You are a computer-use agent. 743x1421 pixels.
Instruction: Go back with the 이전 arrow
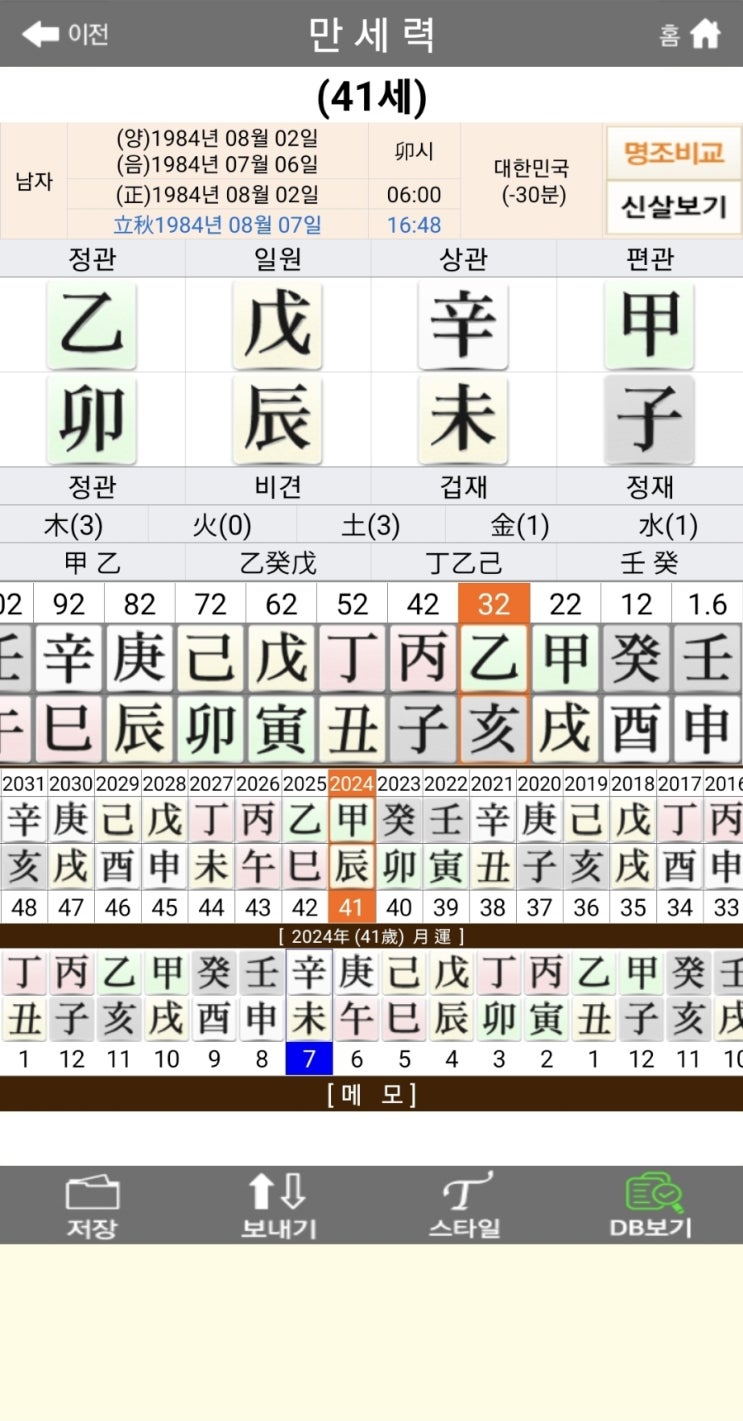tap(66, 34)
